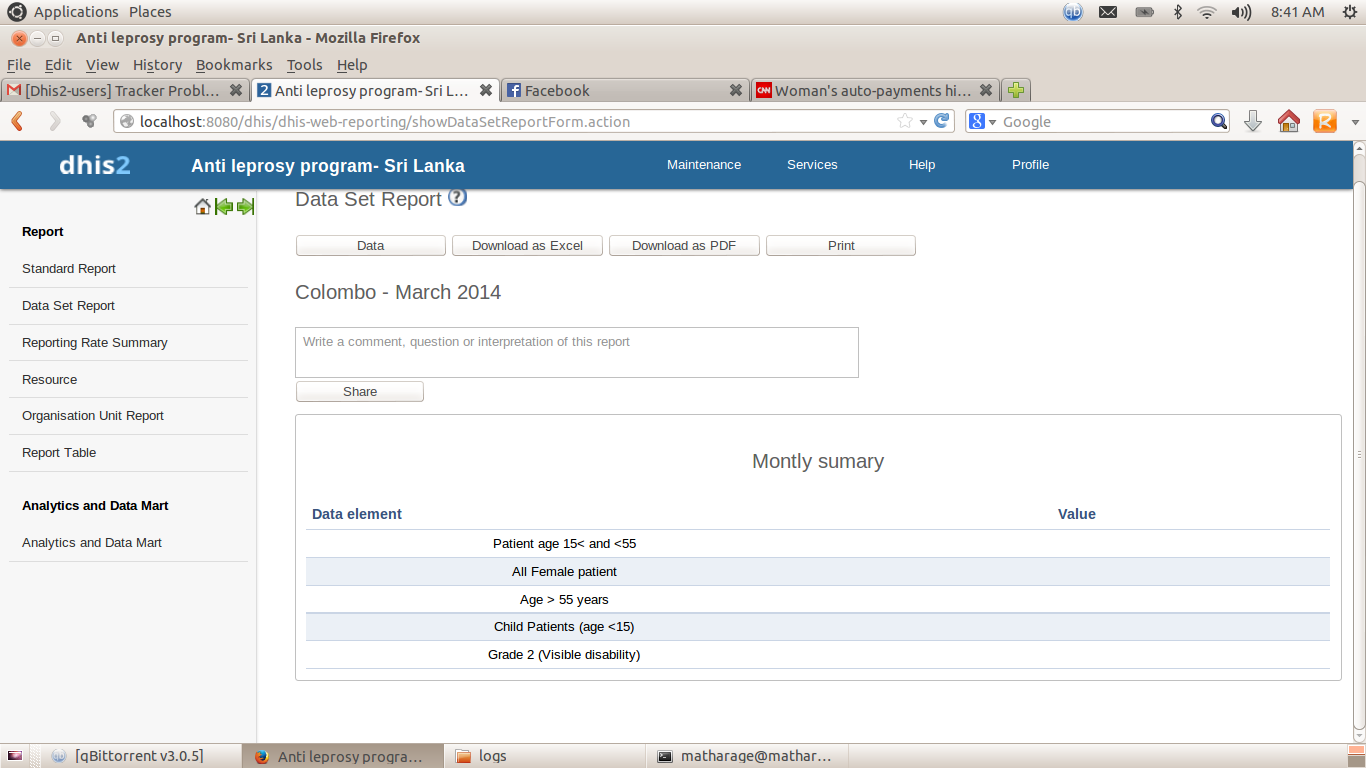Reload the current page
Screen dimensions: 1366x768
942,121
